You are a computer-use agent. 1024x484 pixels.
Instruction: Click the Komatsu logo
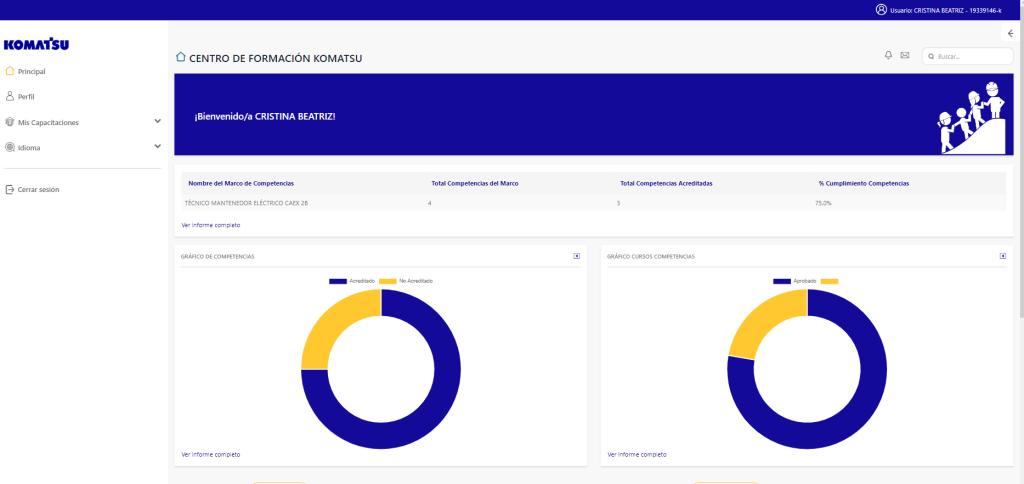coord(36,44)
